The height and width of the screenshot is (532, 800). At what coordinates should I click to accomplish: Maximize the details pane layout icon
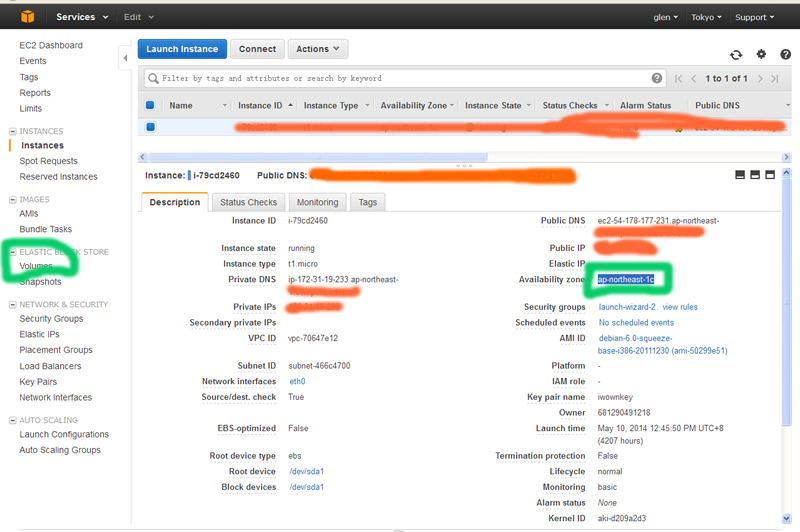pyautogui.click(x=770, y=175)
